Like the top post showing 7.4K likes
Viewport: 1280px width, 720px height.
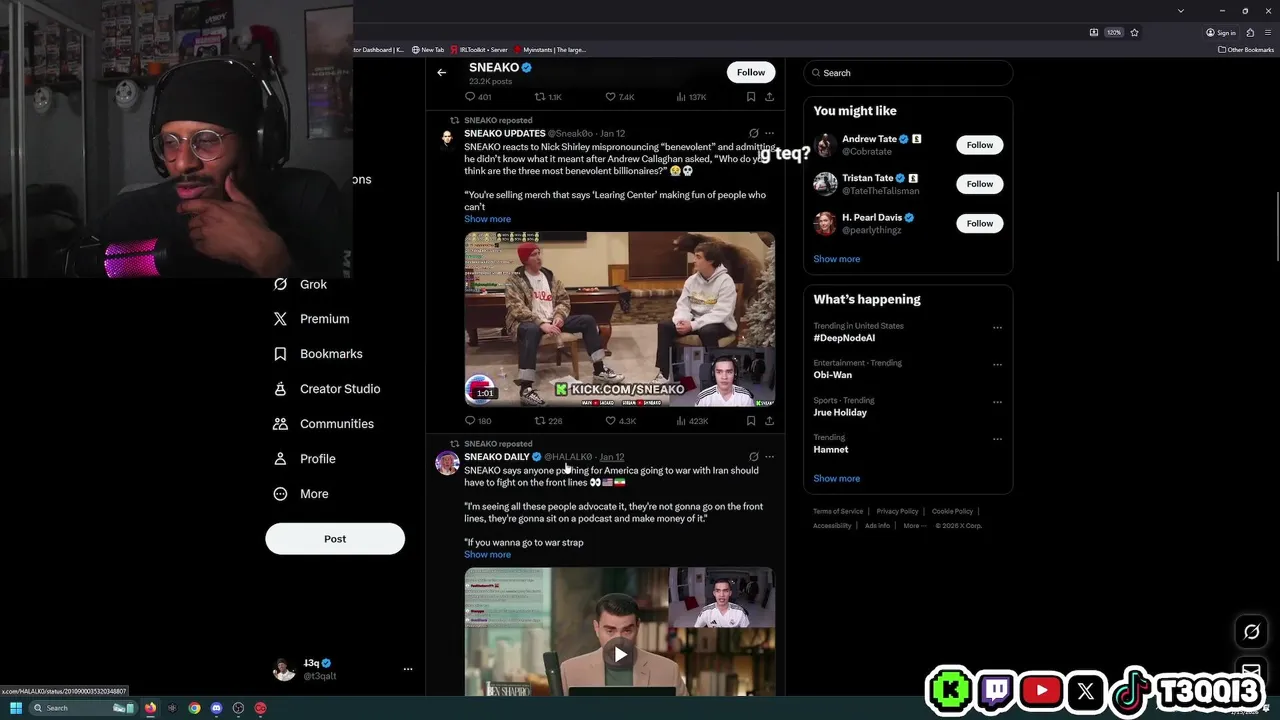point(620,97)
